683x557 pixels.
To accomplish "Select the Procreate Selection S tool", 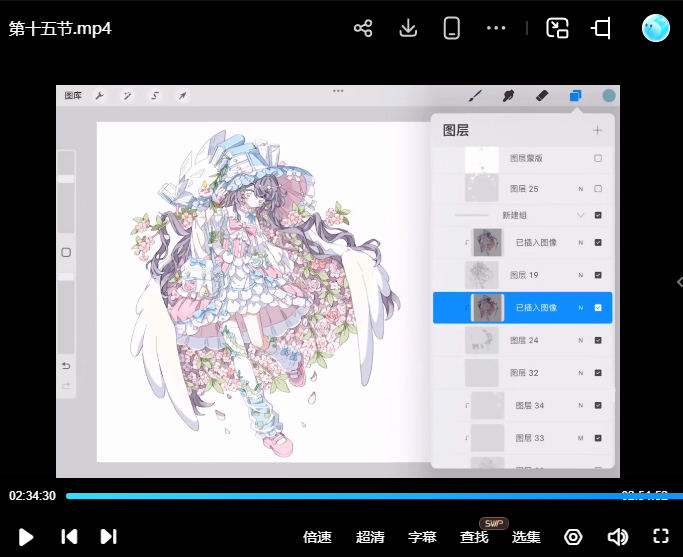I will [x=155, y=96].
